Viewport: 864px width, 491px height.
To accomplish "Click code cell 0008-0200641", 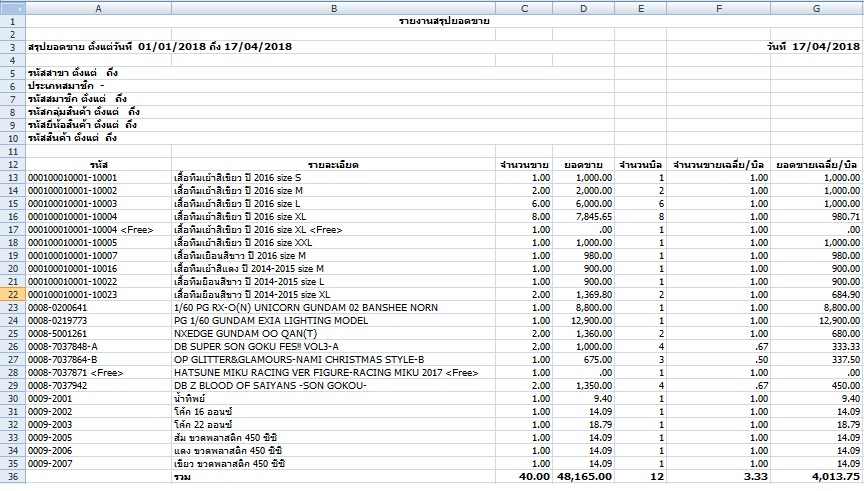I will (x=99, y=307).
